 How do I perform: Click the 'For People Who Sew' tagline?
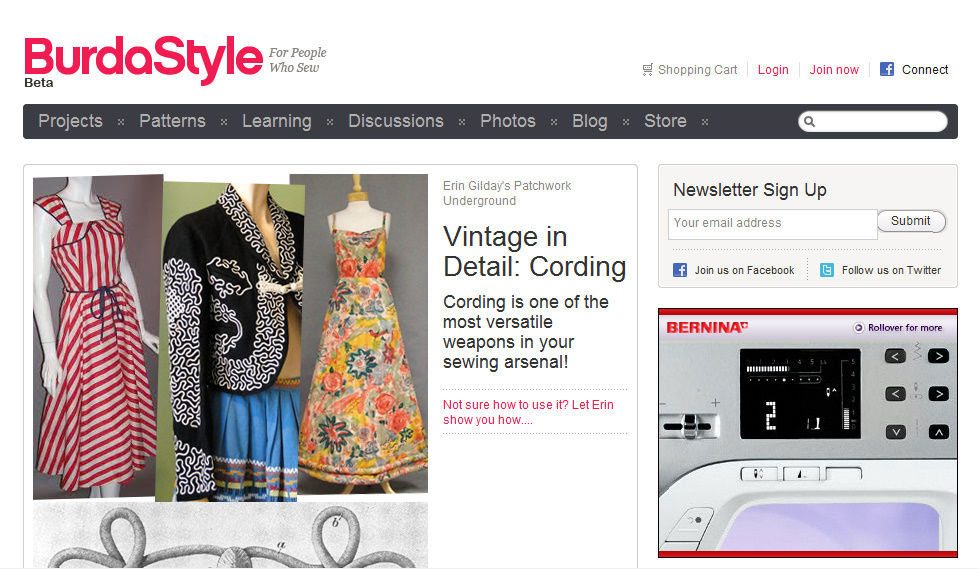coord(297,60)
